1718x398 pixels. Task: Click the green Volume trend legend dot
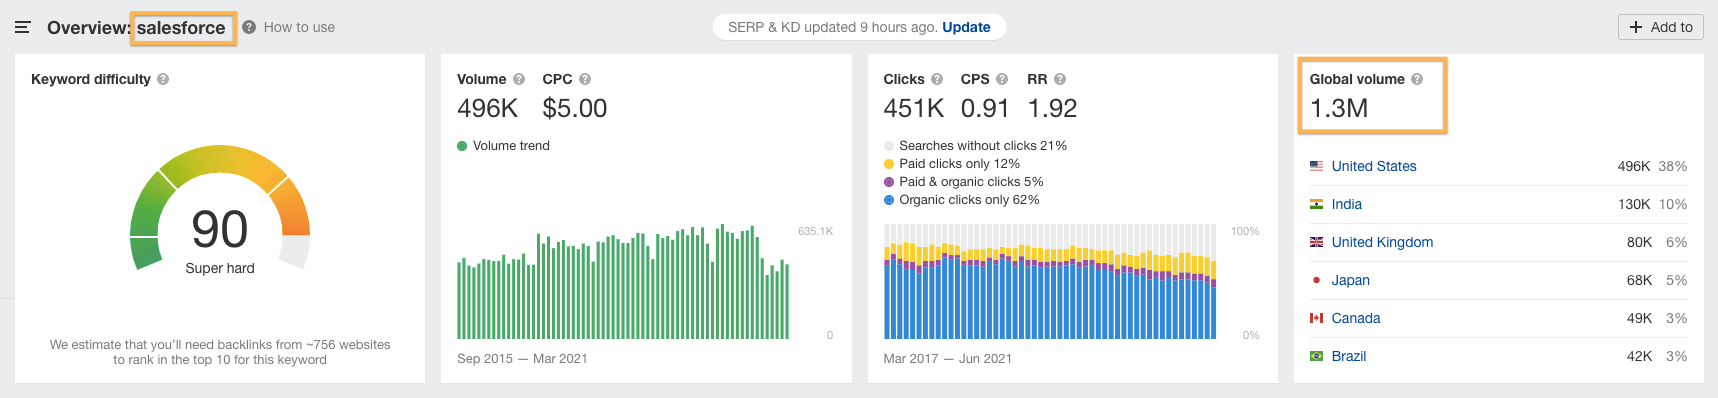click(462, 146)
